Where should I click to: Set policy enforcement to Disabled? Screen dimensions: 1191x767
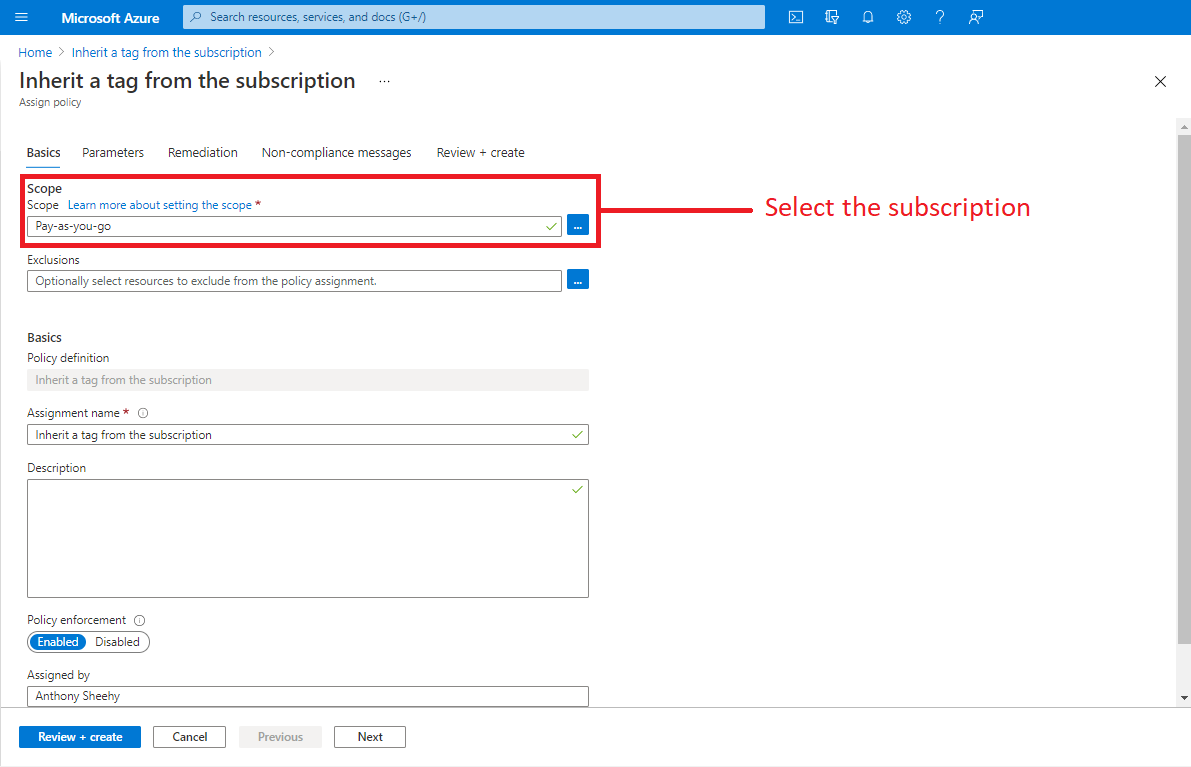117,642
